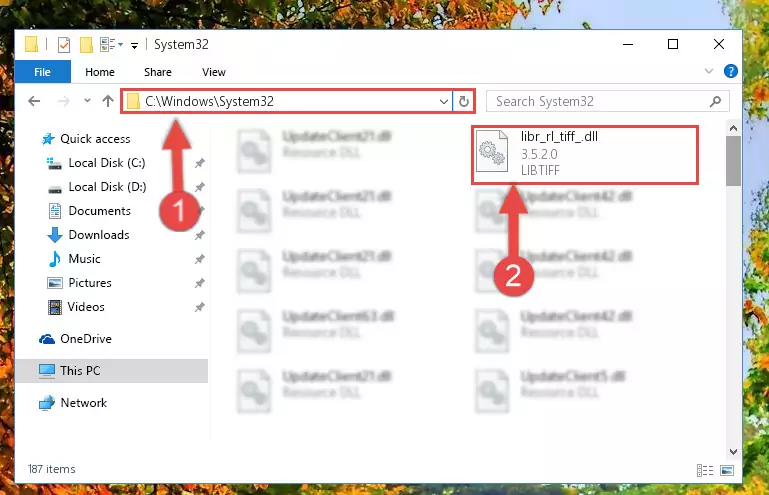Open the recent locations dropdown
Image resolution: width=769 pixels, height=495 pixels.
point(87,101)
